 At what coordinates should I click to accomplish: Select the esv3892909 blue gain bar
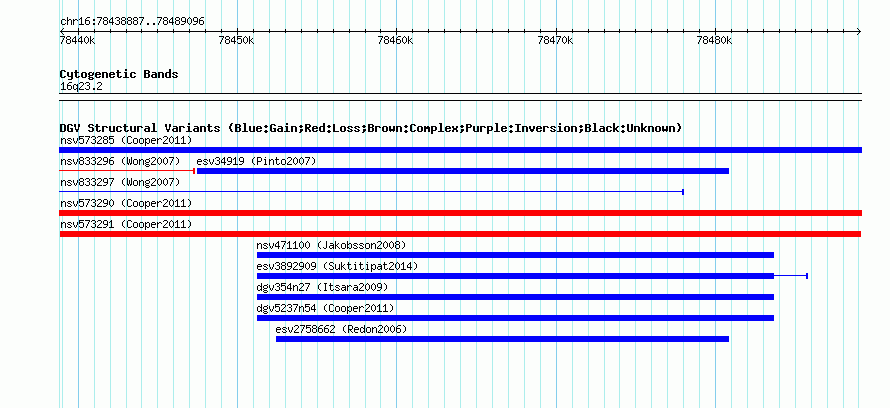click(x=515, y=276)
